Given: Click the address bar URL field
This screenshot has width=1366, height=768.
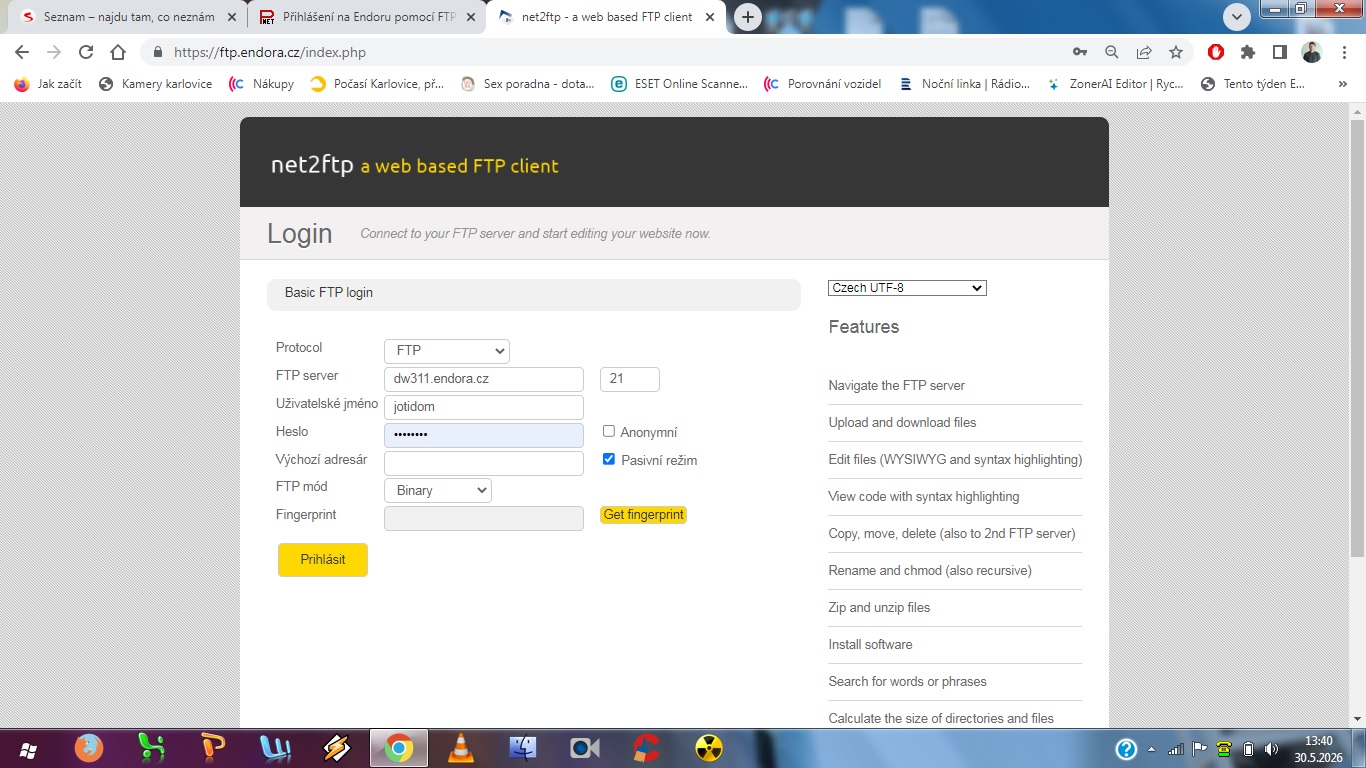Looking at the screenshot, I should pyautogui.click(x=600, y=52).
